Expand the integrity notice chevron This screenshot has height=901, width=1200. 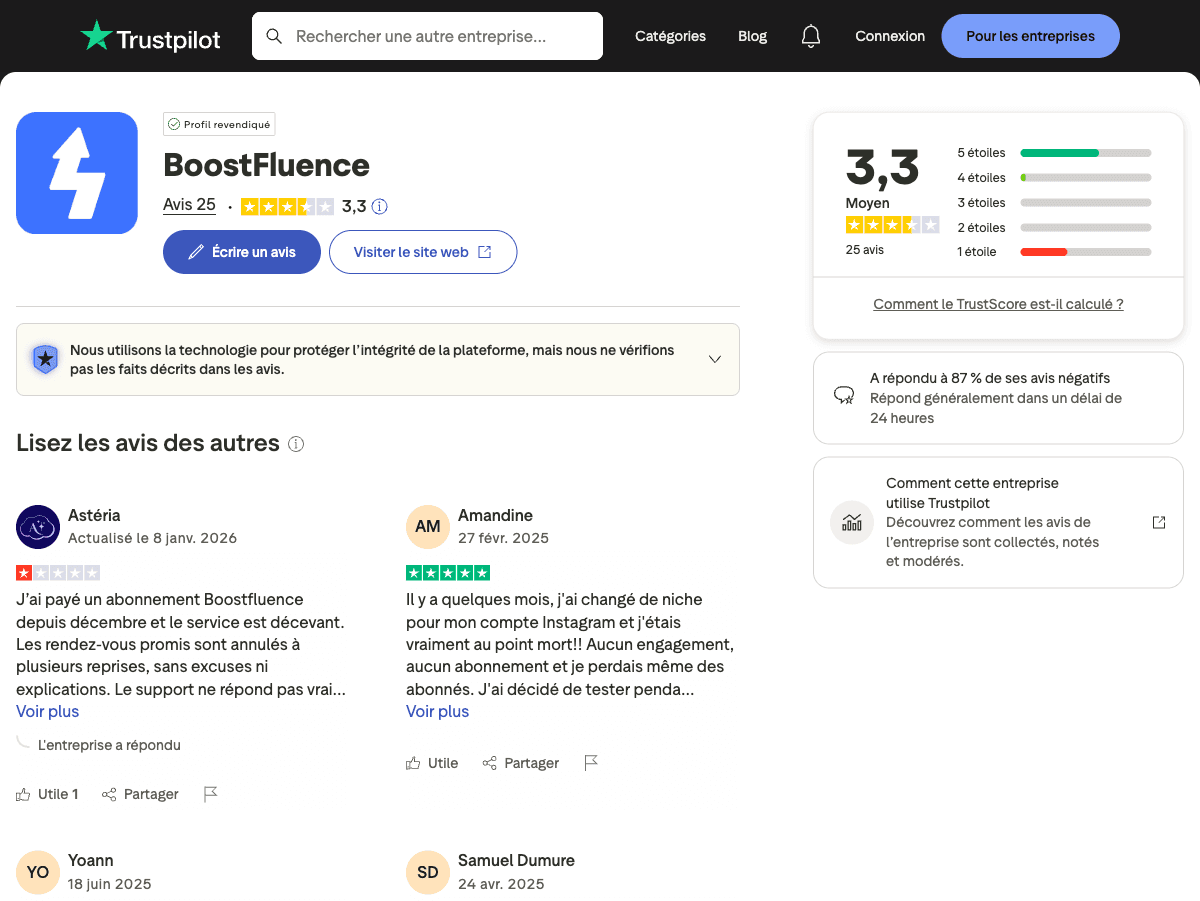(x=715, y=359)
